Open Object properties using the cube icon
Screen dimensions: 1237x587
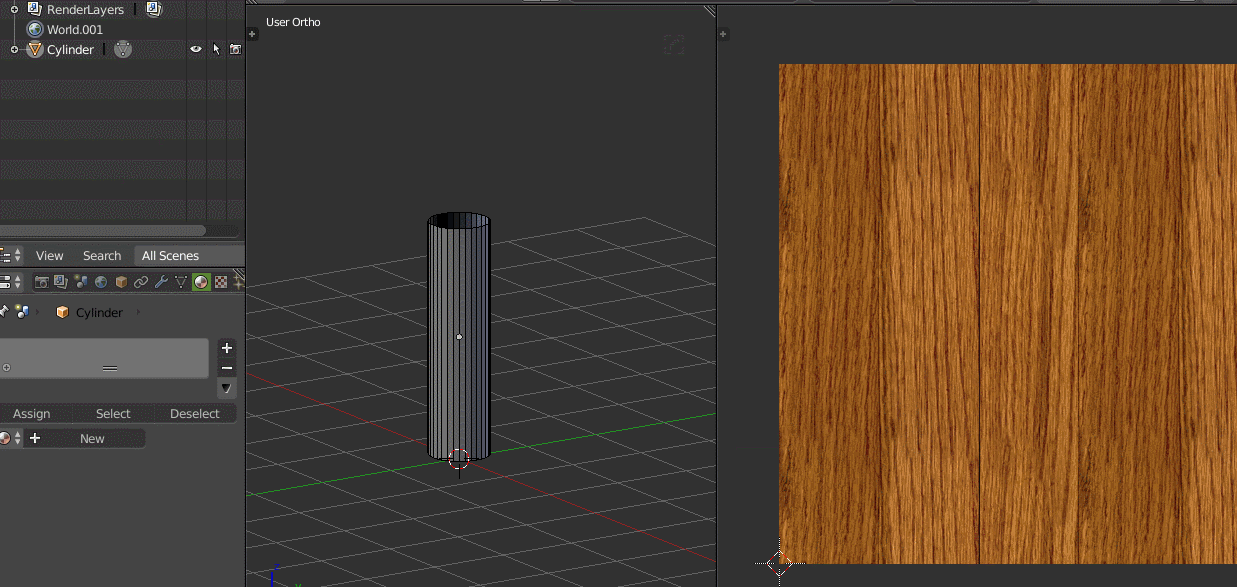(x=121, y=282)
